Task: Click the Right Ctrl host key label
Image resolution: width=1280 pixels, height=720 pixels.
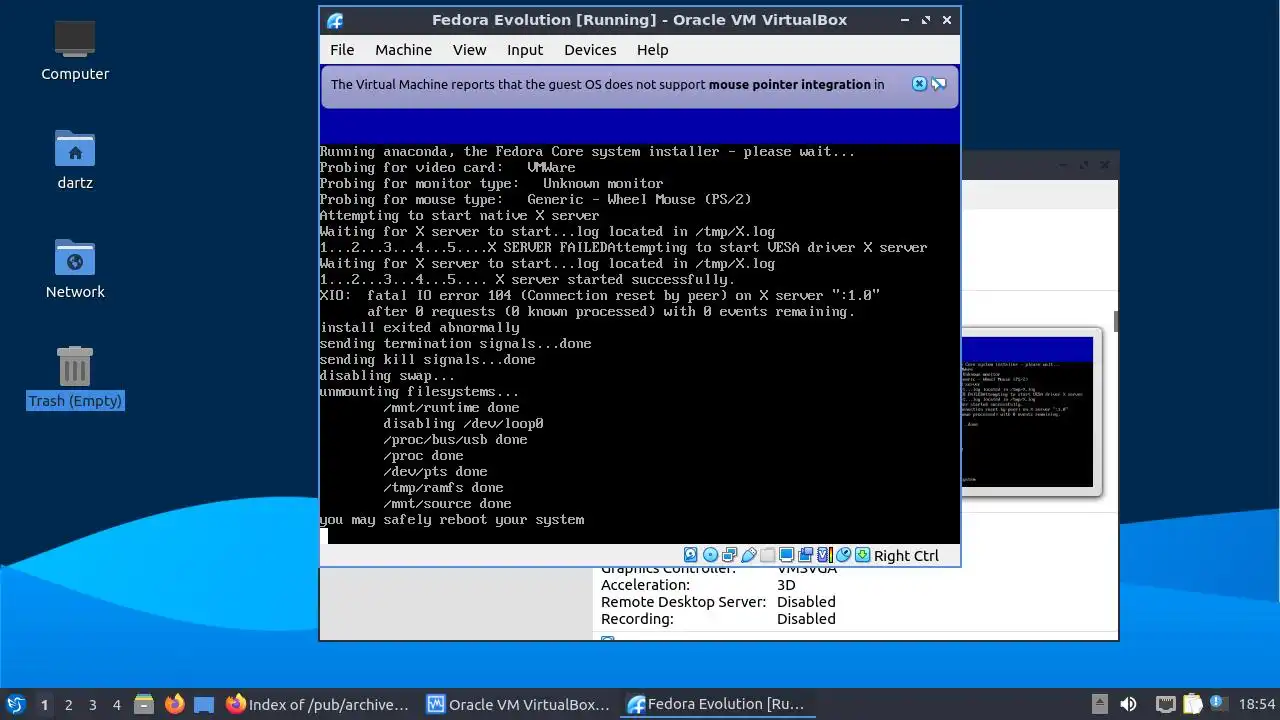Action: (x=906, y=556)
